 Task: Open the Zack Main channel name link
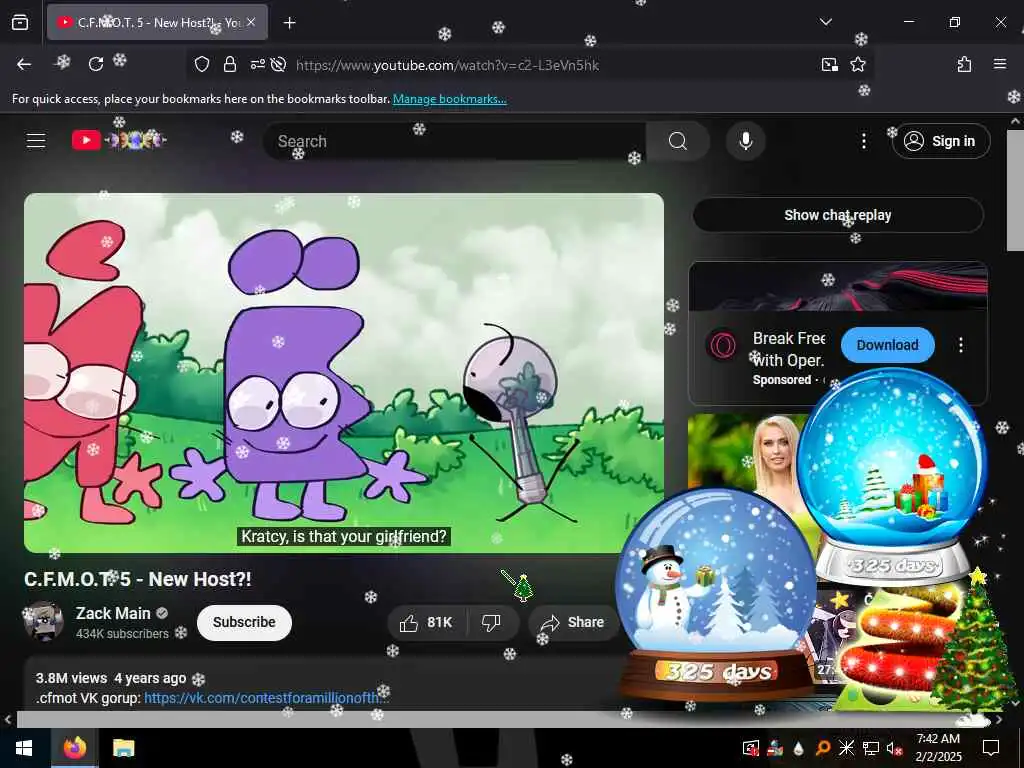(x=113, y=613)
